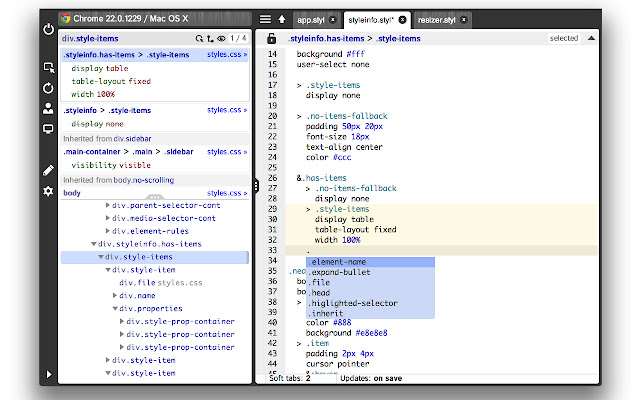Click the div.style-items header title
The width and height of the screenshot is (640, 400).
point(90,38)
